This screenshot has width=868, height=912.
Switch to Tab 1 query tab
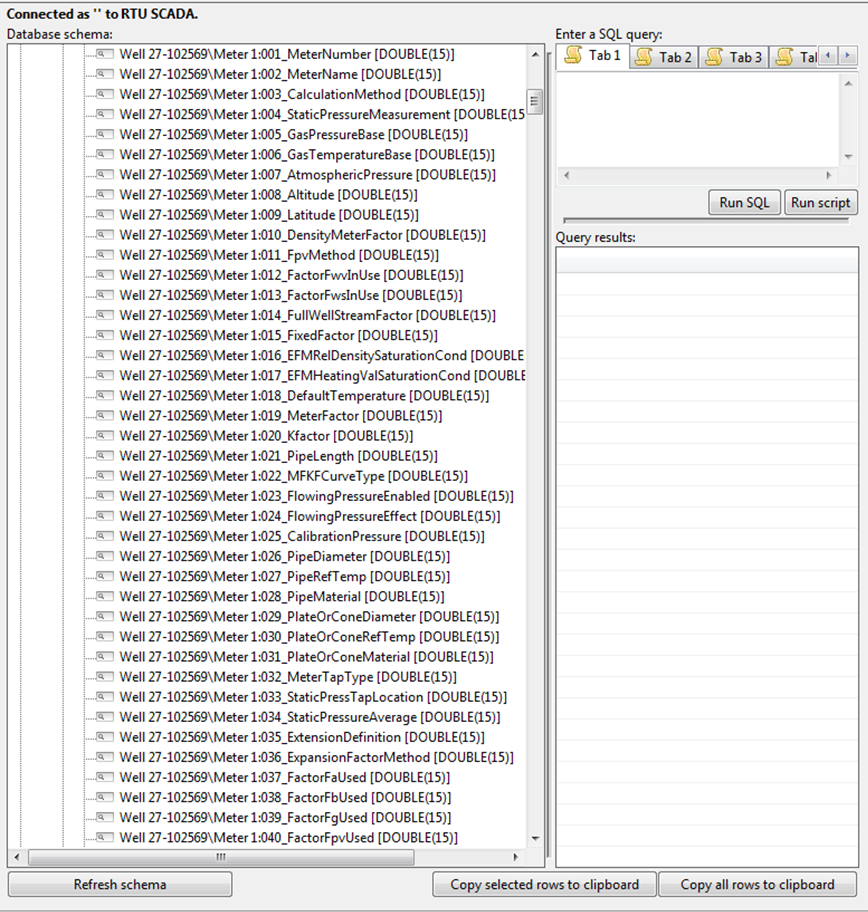tap(593, 56)
